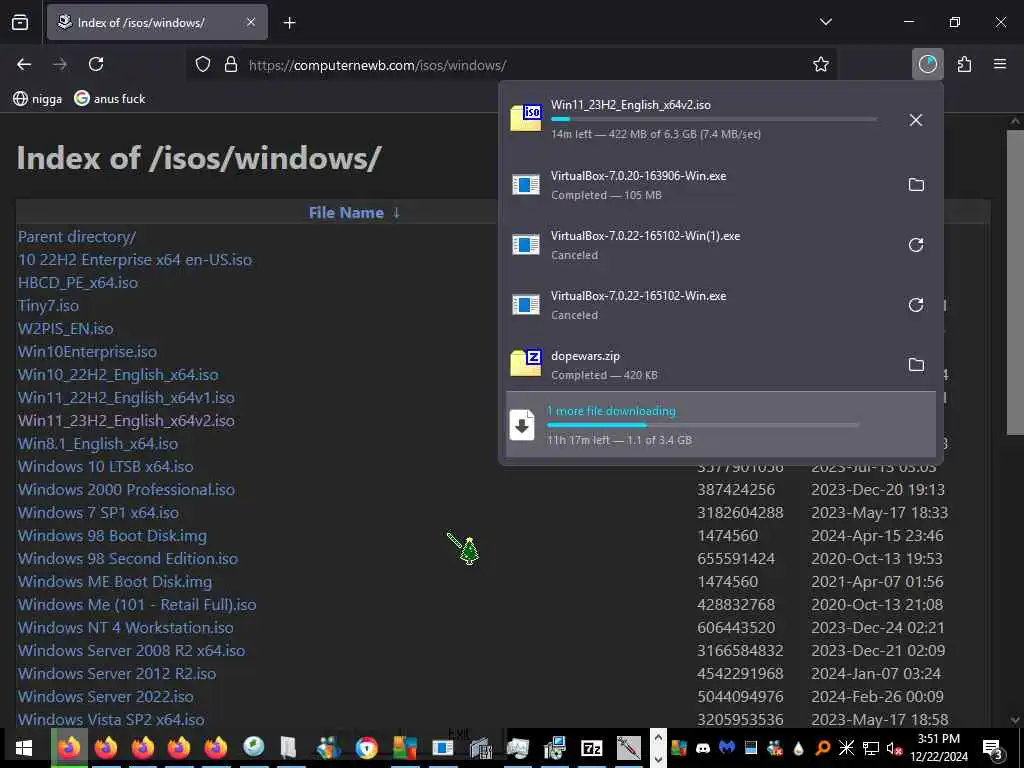The width and height of the screenshot is (1024, 768).
Task: Download HBCD_PE_x64.iso
Action: click(78, 283)
